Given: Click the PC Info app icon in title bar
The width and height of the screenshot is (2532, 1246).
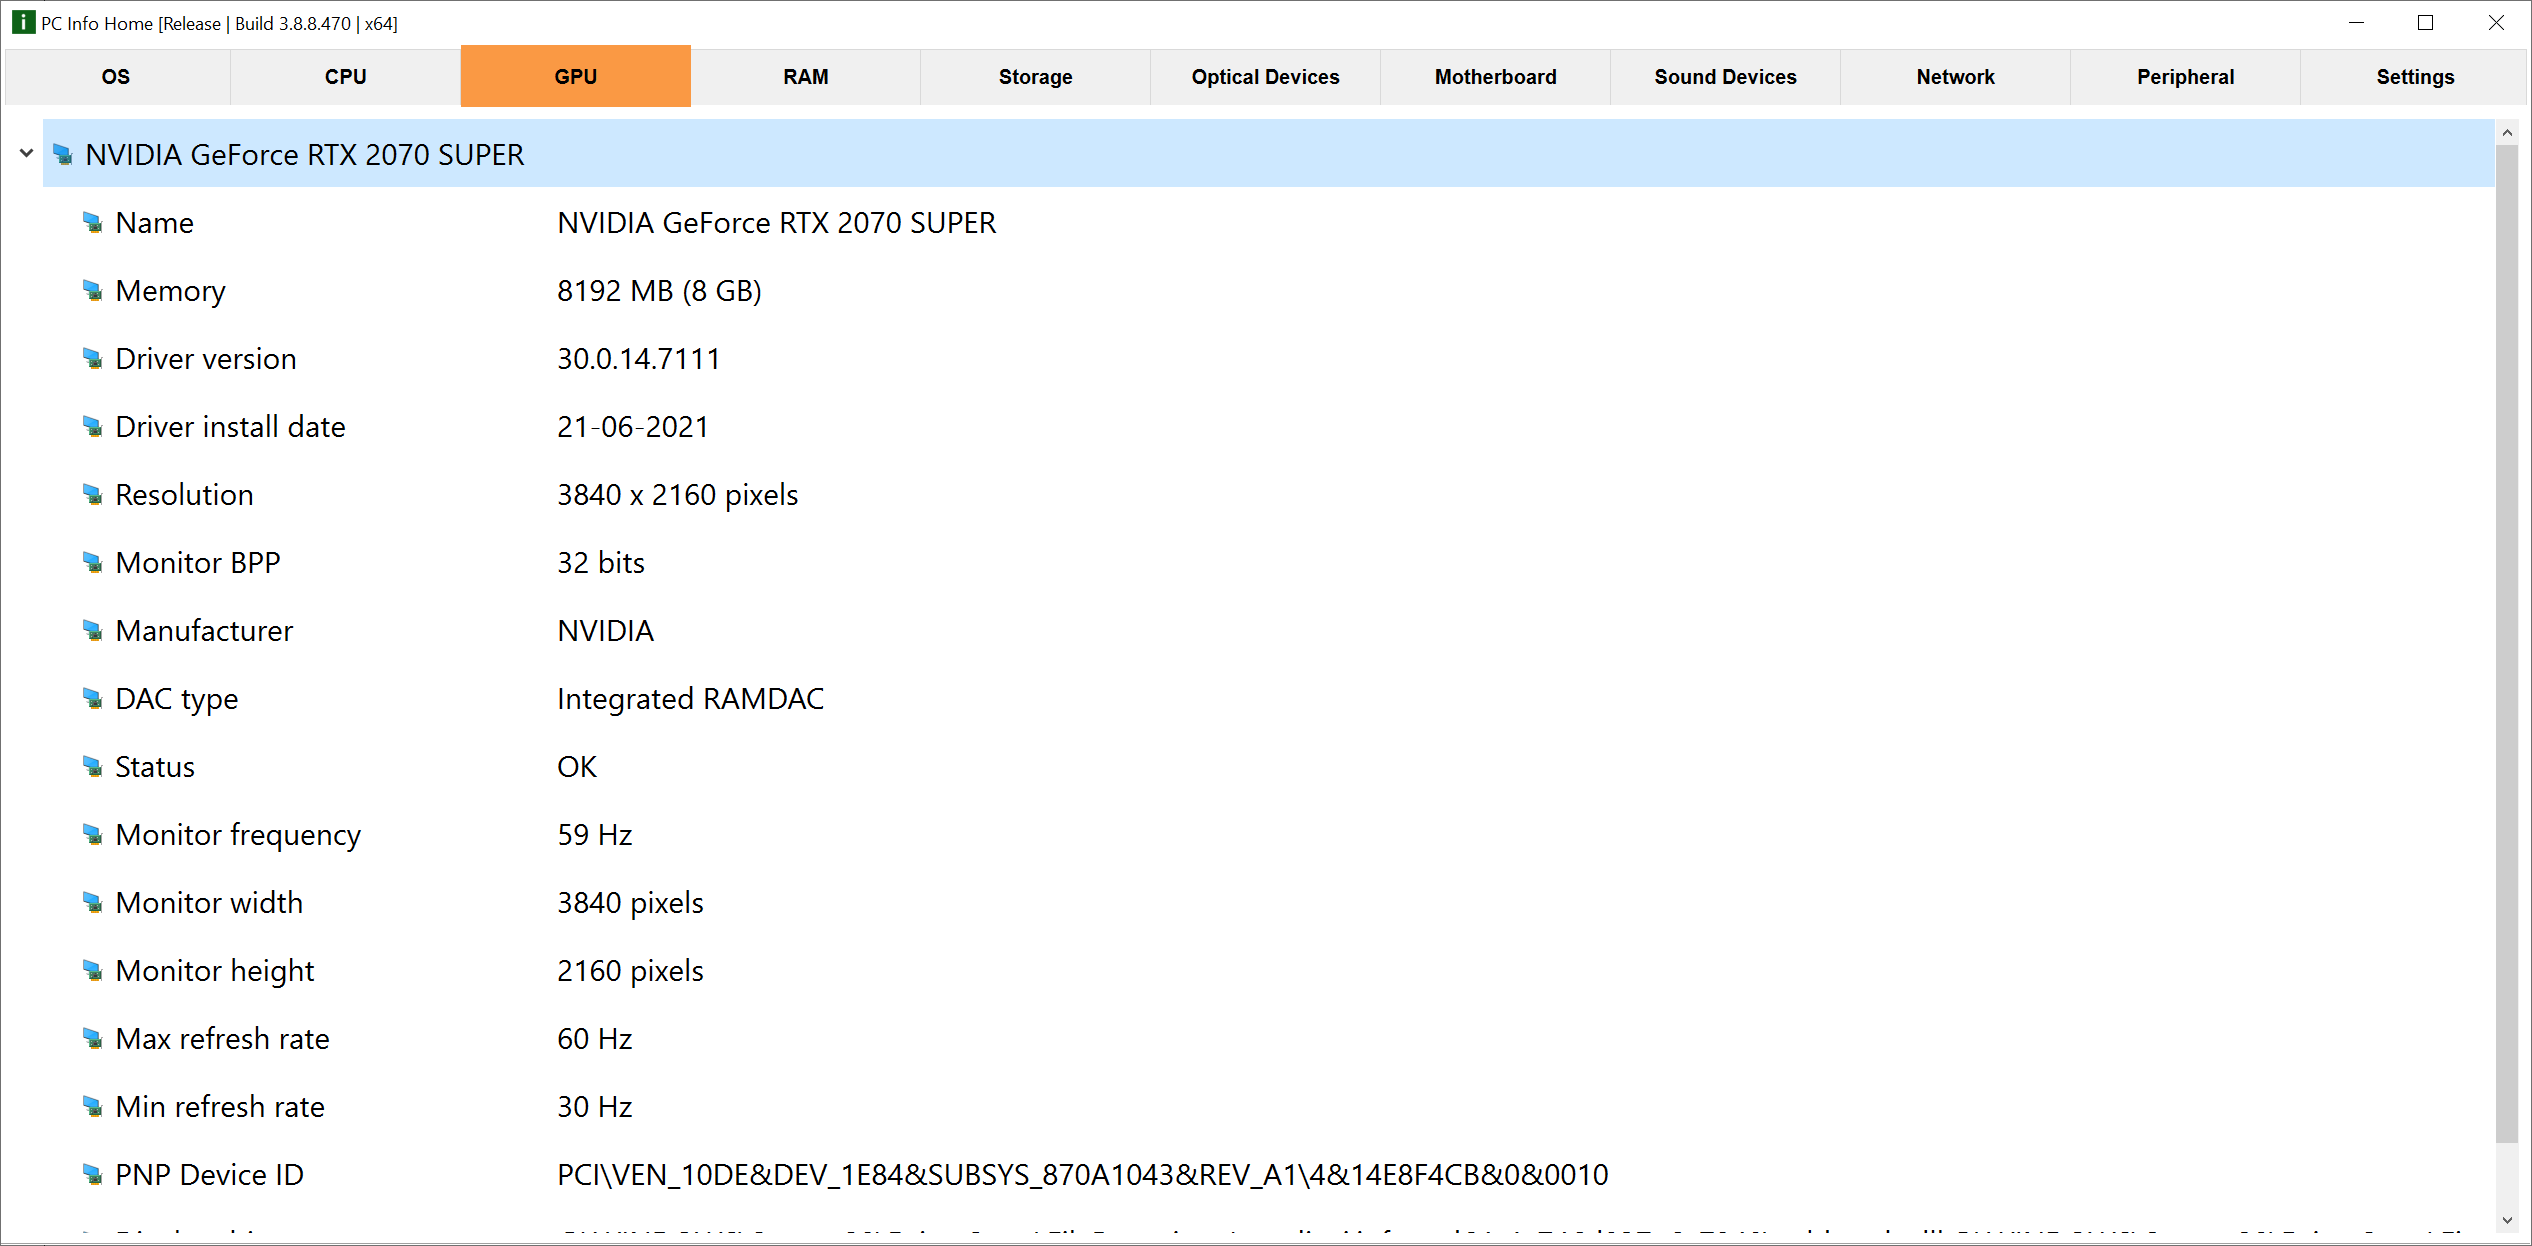Looking at the screenshot, I should pos(23,23).
